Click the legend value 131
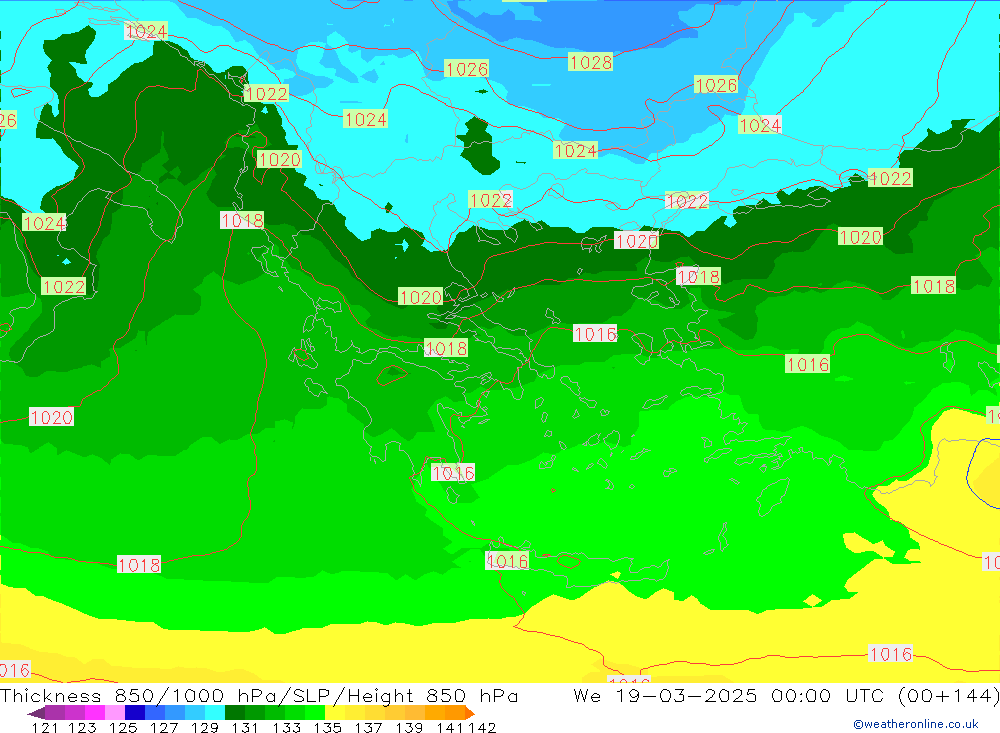1000x733 pixels. 245,727
